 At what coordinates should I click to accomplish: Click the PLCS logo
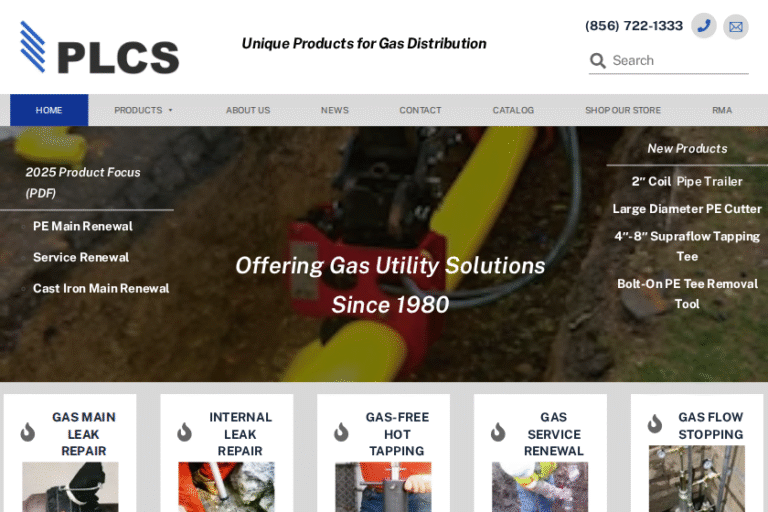coord(100,48)
